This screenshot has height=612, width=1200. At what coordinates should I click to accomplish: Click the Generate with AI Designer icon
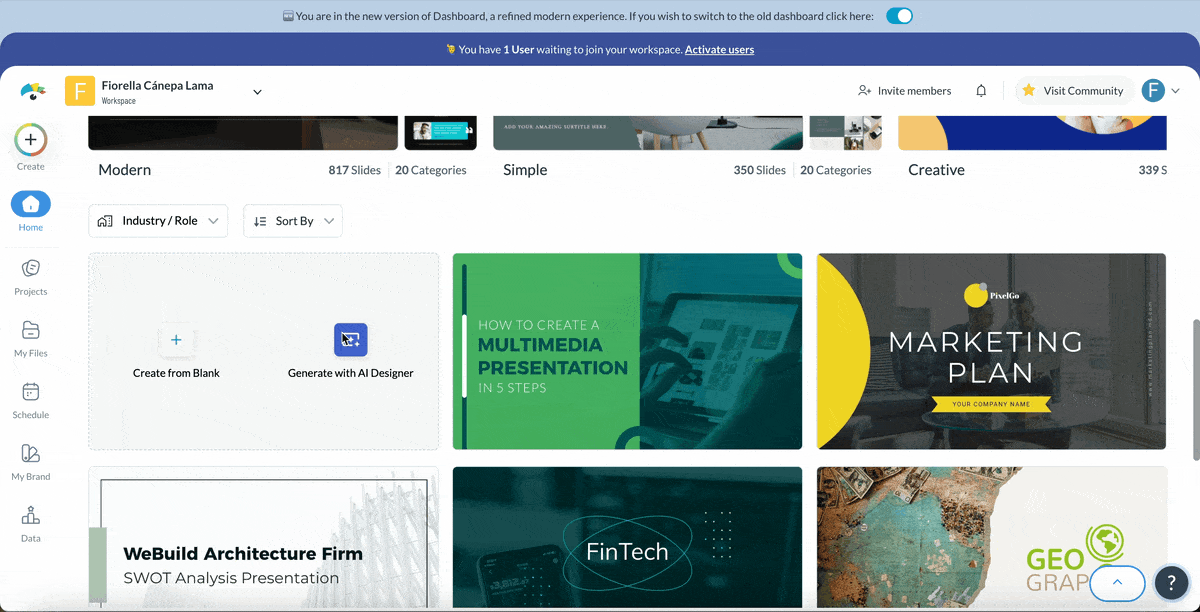(x=350, y=340)
